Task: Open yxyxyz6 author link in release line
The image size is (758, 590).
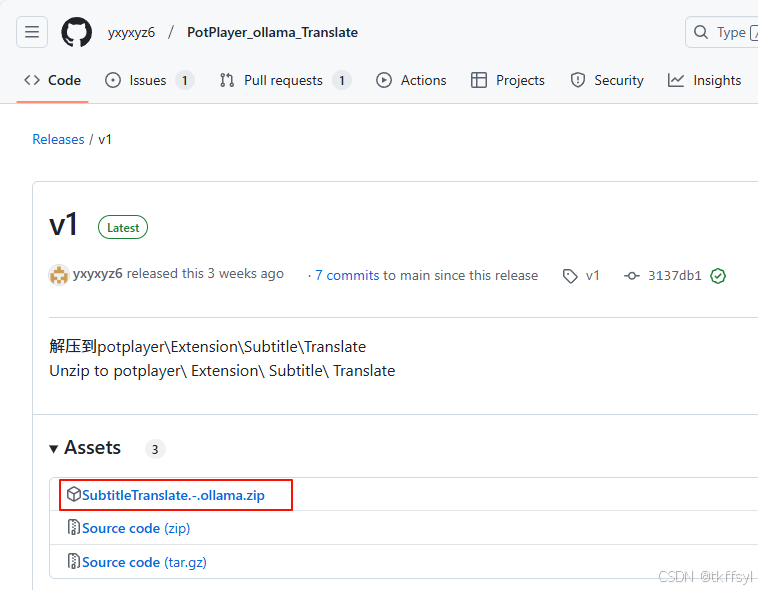Action: [97, 274]
